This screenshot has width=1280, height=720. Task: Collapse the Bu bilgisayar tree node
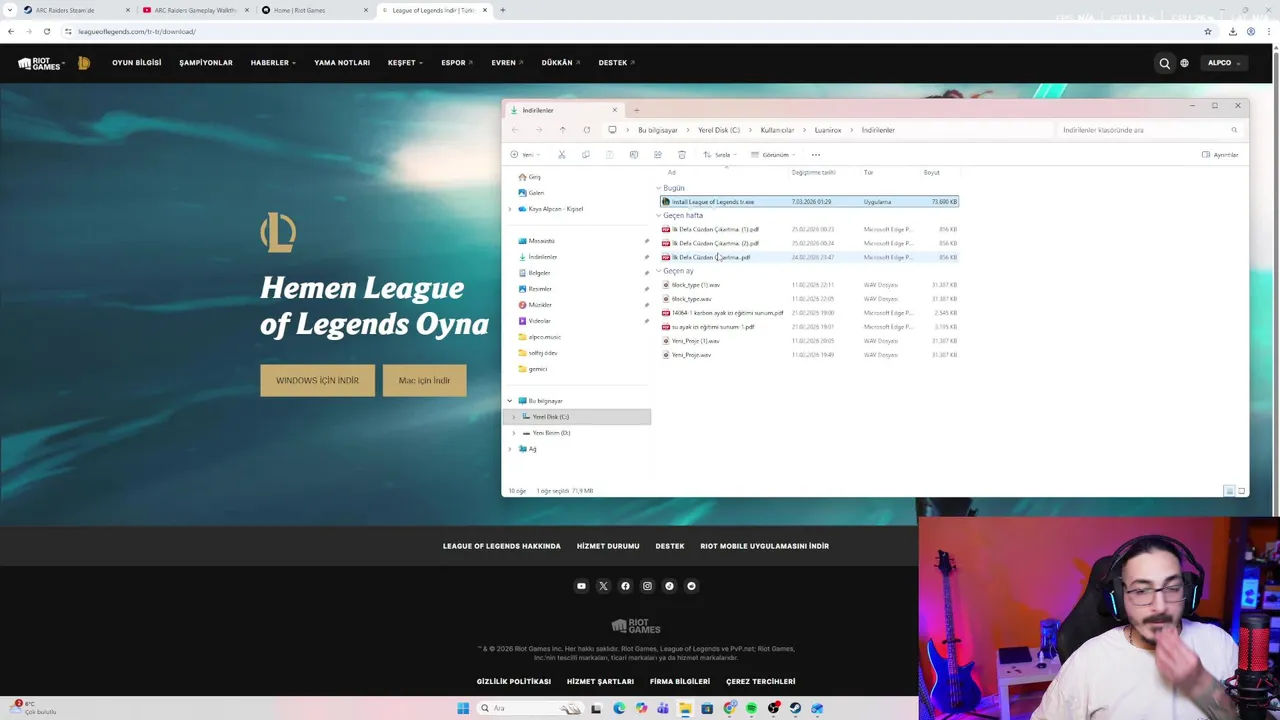click(510, 401)
